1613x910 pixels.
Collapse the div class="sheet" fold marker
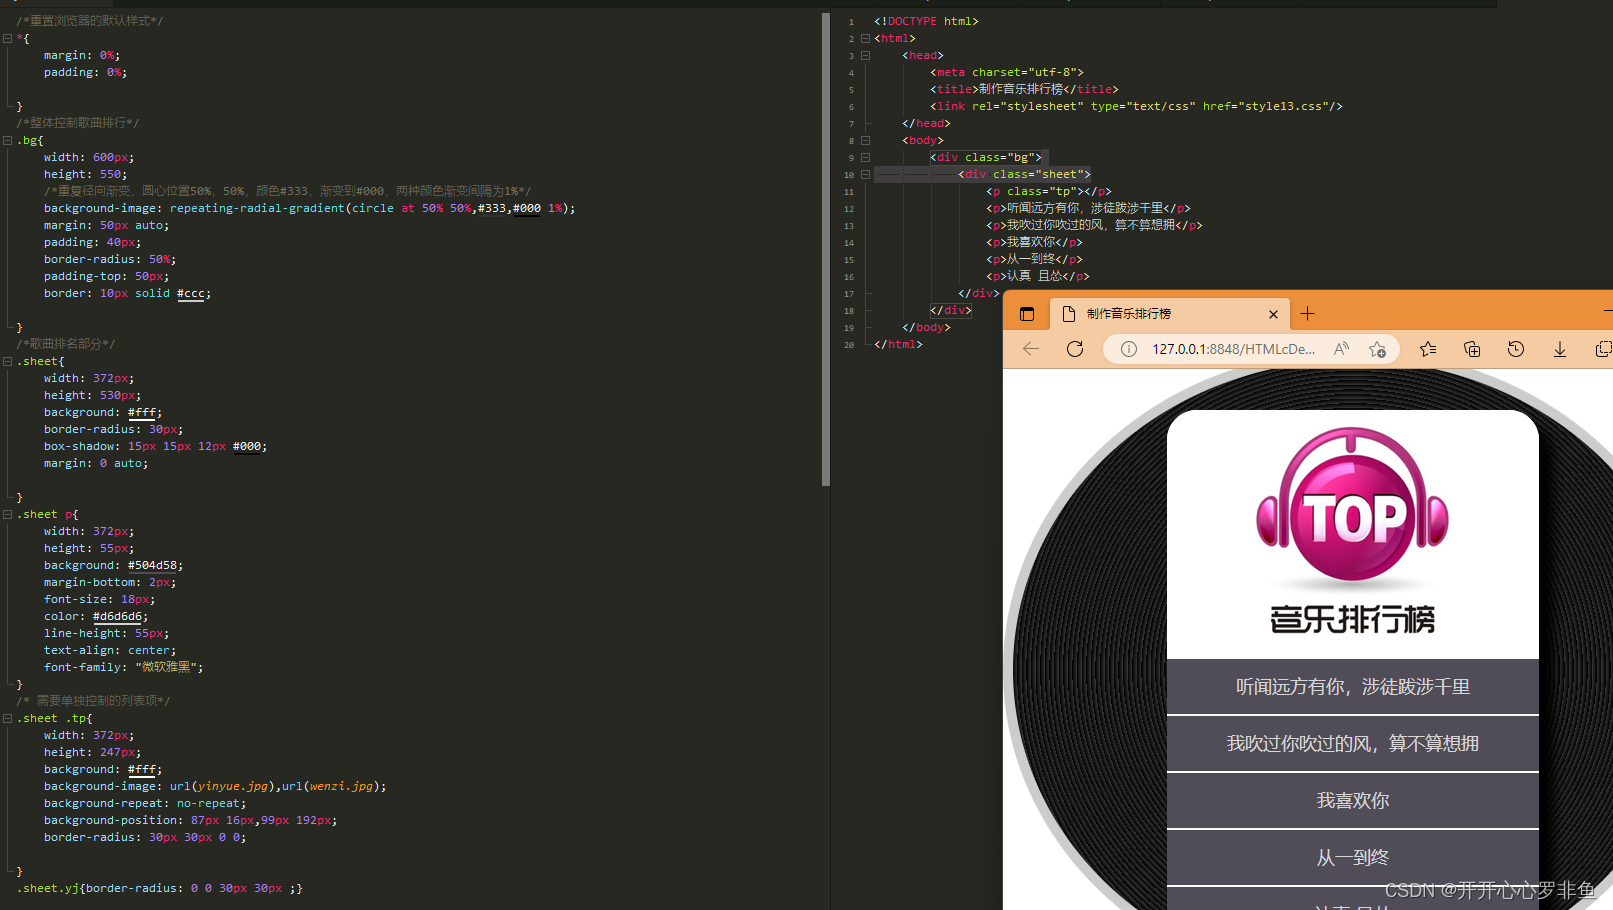pos(865,175)
